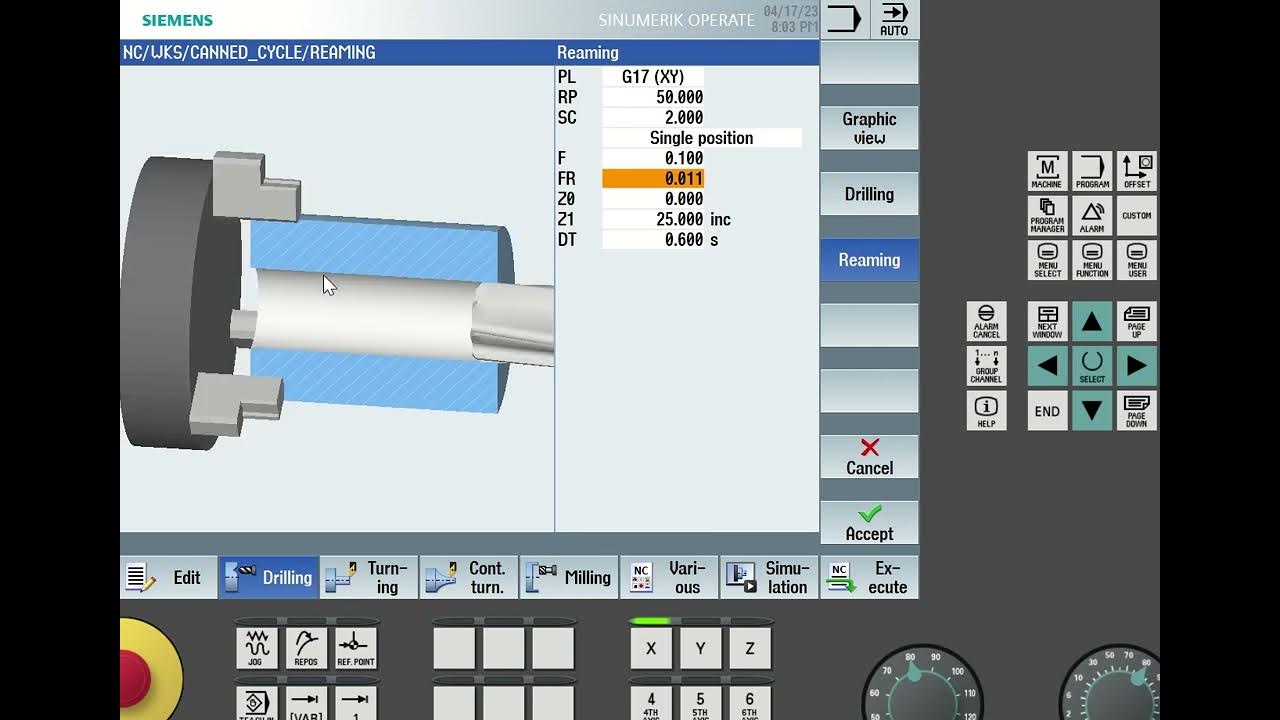Open the Various softkey
The height and width of the screenshot is (720, 1280).
pos(669,577)
